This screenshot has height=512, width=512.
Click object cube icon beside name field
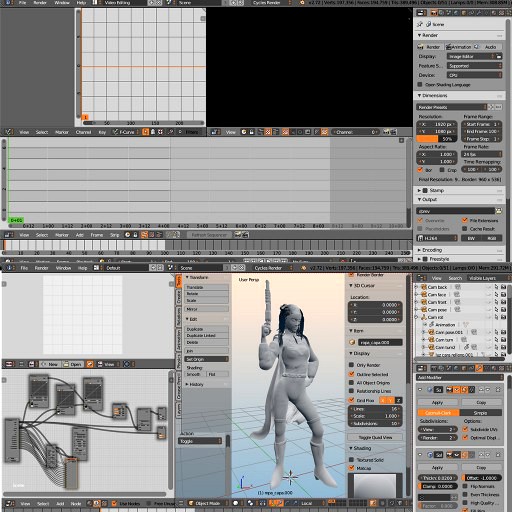352,342
